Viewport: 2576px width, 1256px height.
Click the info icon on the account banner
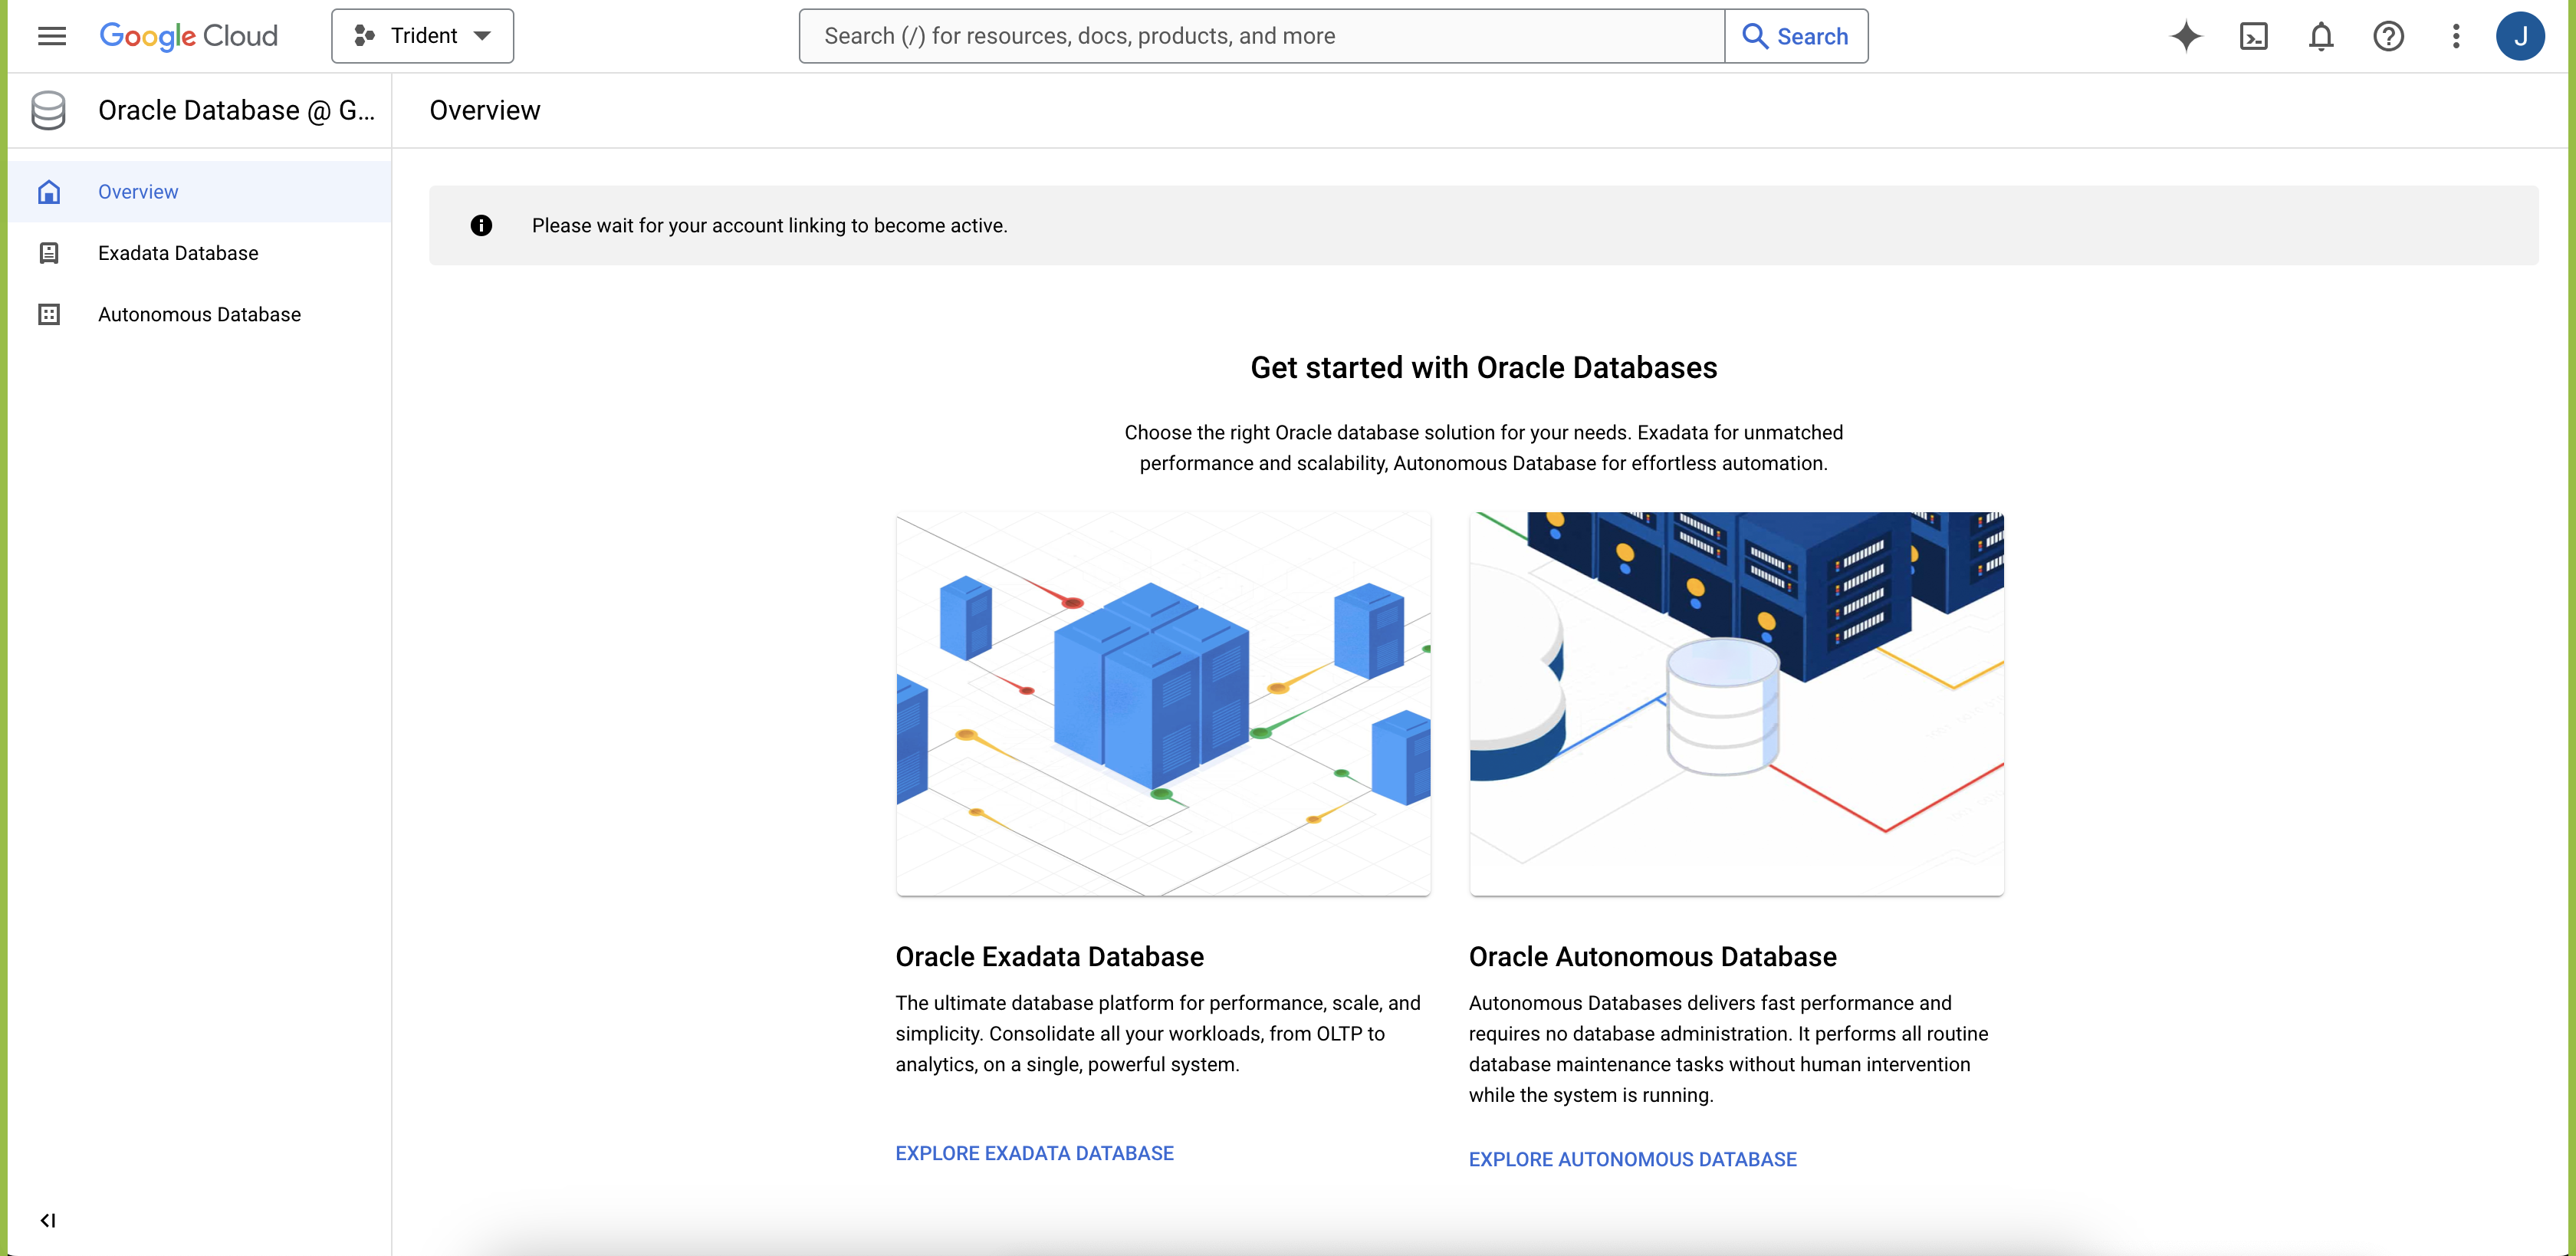tap(482, 225)
